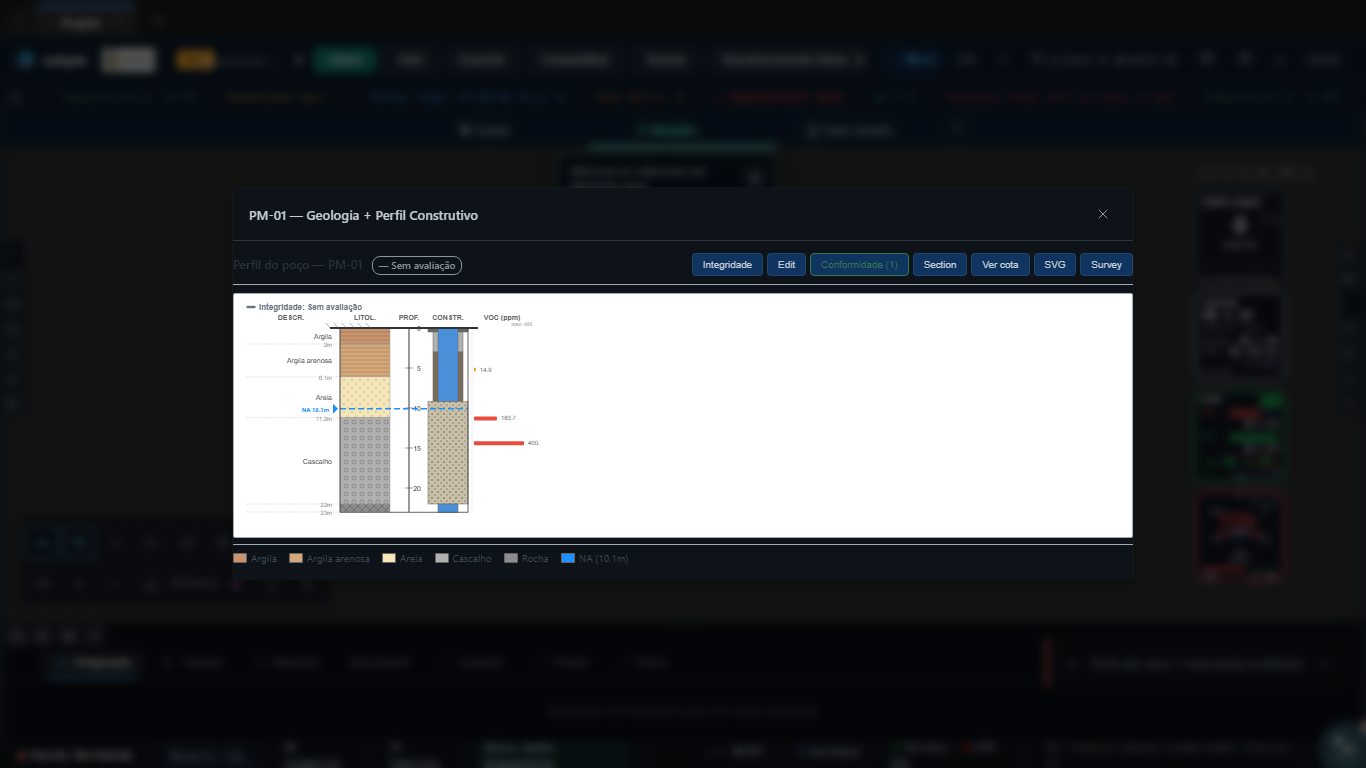Click the gray Cascalho block in lithology column
The image size is (1366, 768).
tap(365, 460)
